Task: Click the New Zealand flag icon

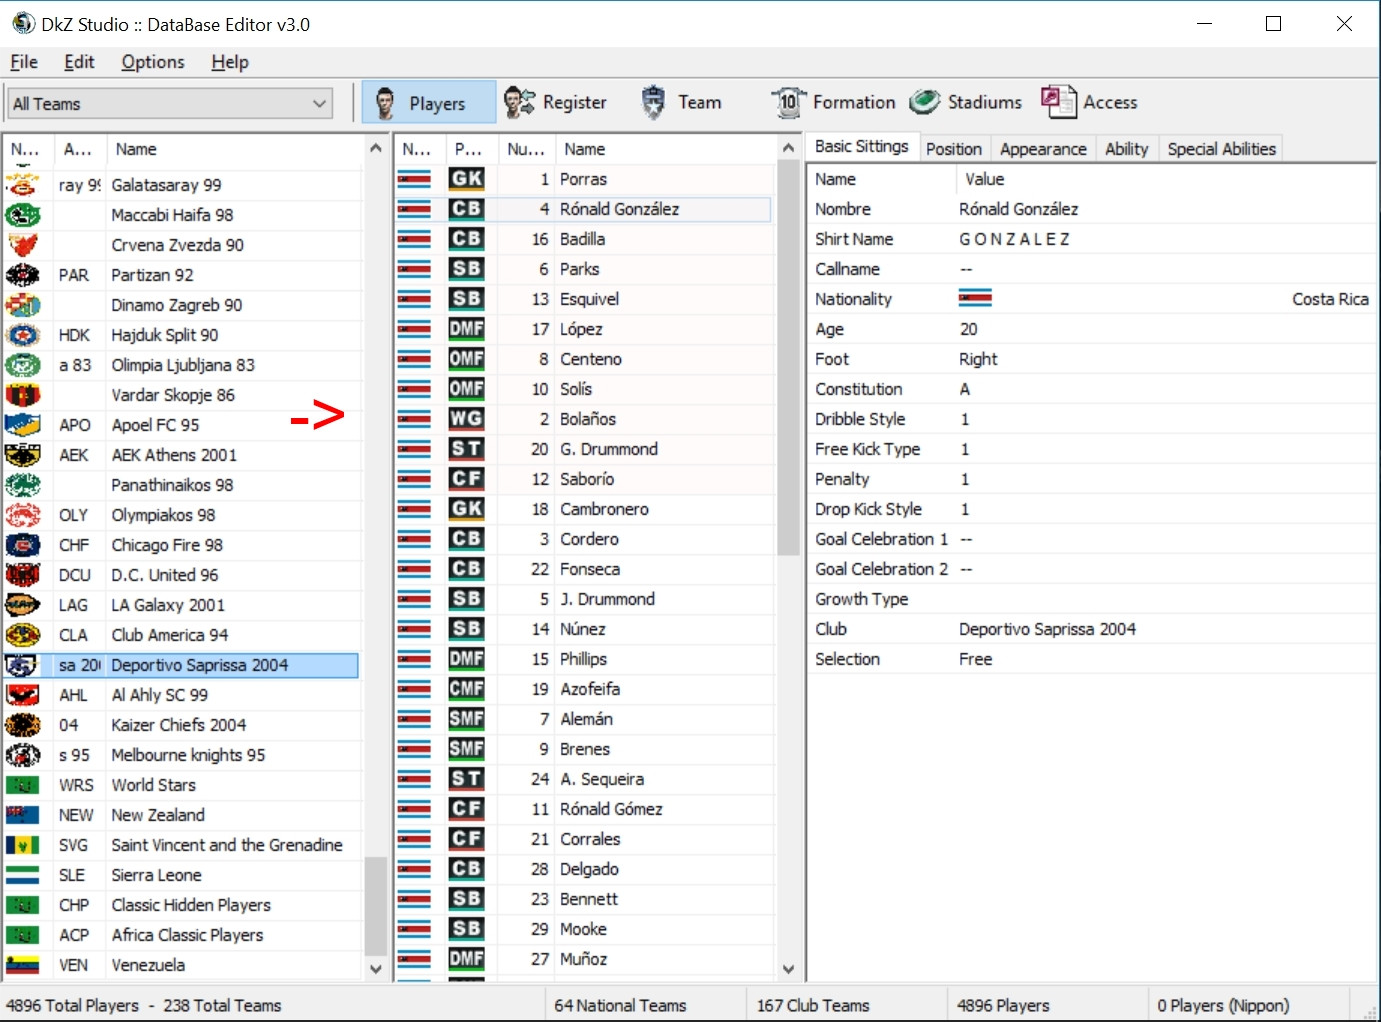Action: click(23, 815)
